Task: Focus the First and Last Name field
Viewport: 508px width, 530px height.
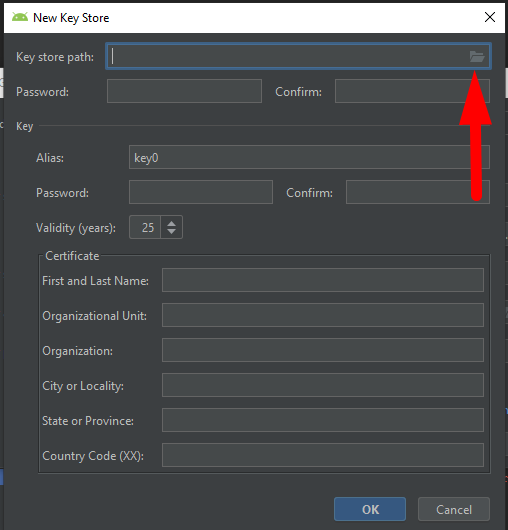Action: pos(323,280)
